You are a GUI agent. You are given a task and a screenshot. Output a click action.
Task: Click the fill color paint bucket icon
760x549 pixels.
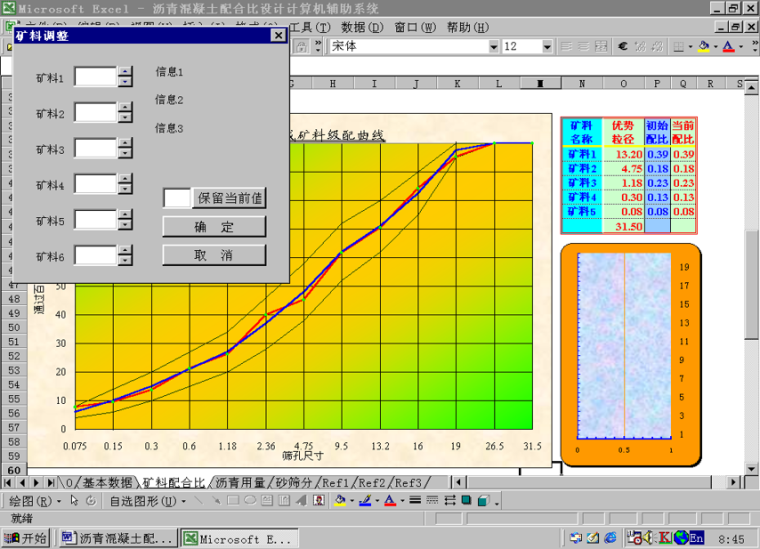tap(704, 47)
